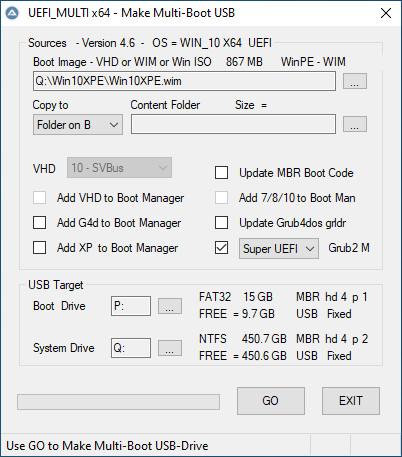The image size is (402, 457).
Task: Click the System Drive Q: field
Action: [x=131, y=348]
